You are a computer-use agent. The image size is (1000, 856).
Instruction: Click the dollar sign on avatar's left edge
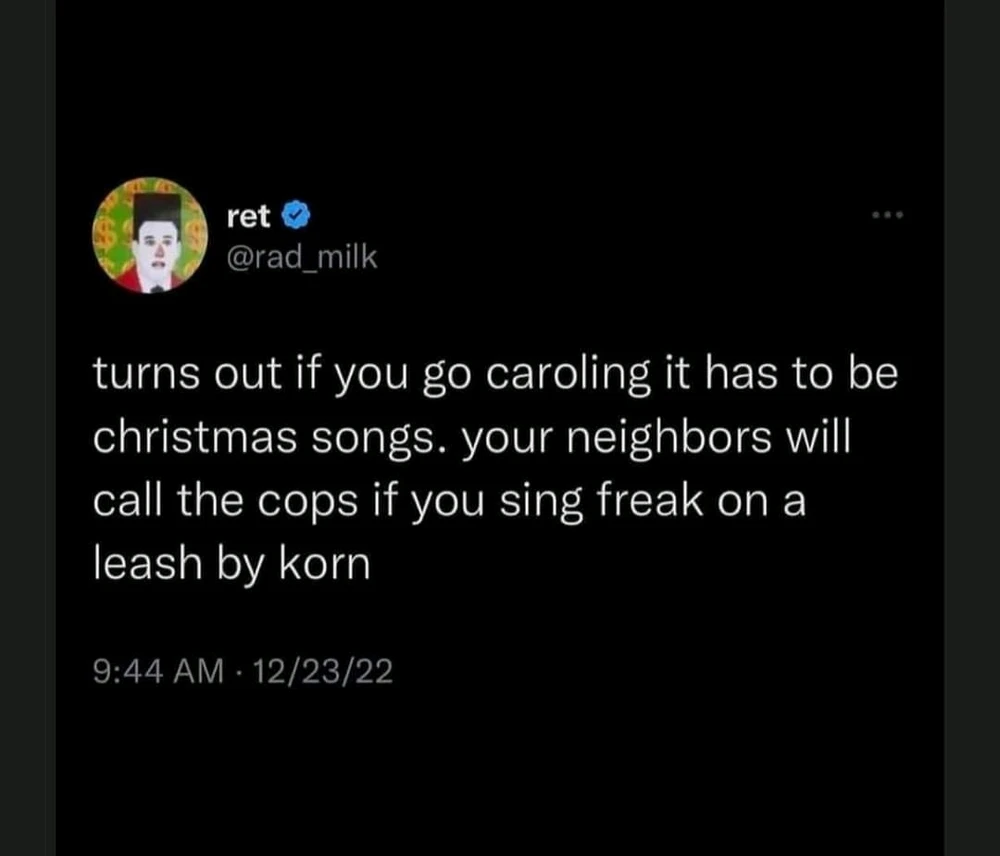pos(103,233)
